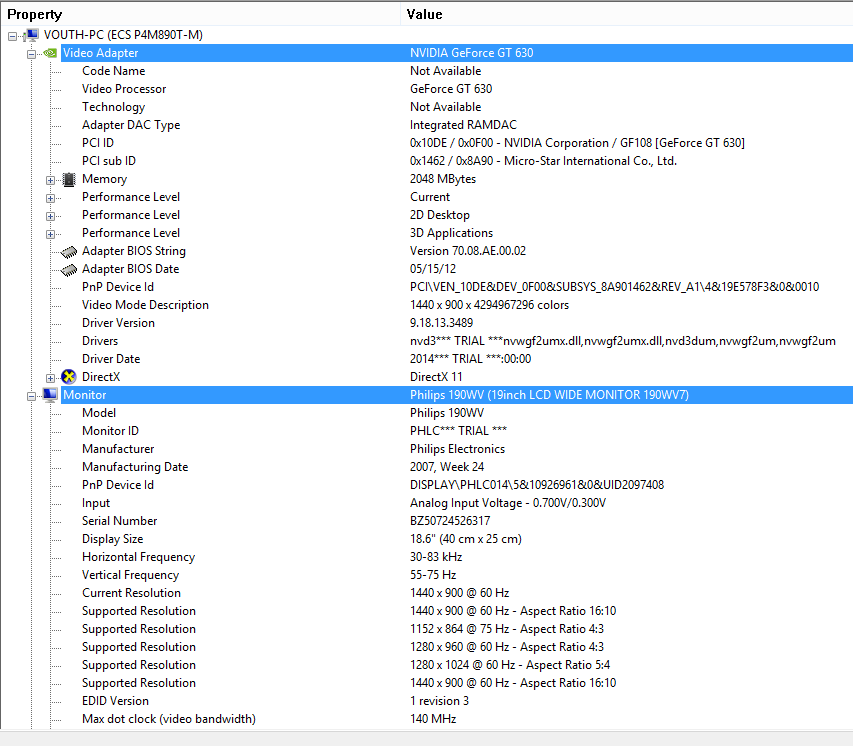Click the chip icon beside Adapter BIOS String

[x=69, y=251]
